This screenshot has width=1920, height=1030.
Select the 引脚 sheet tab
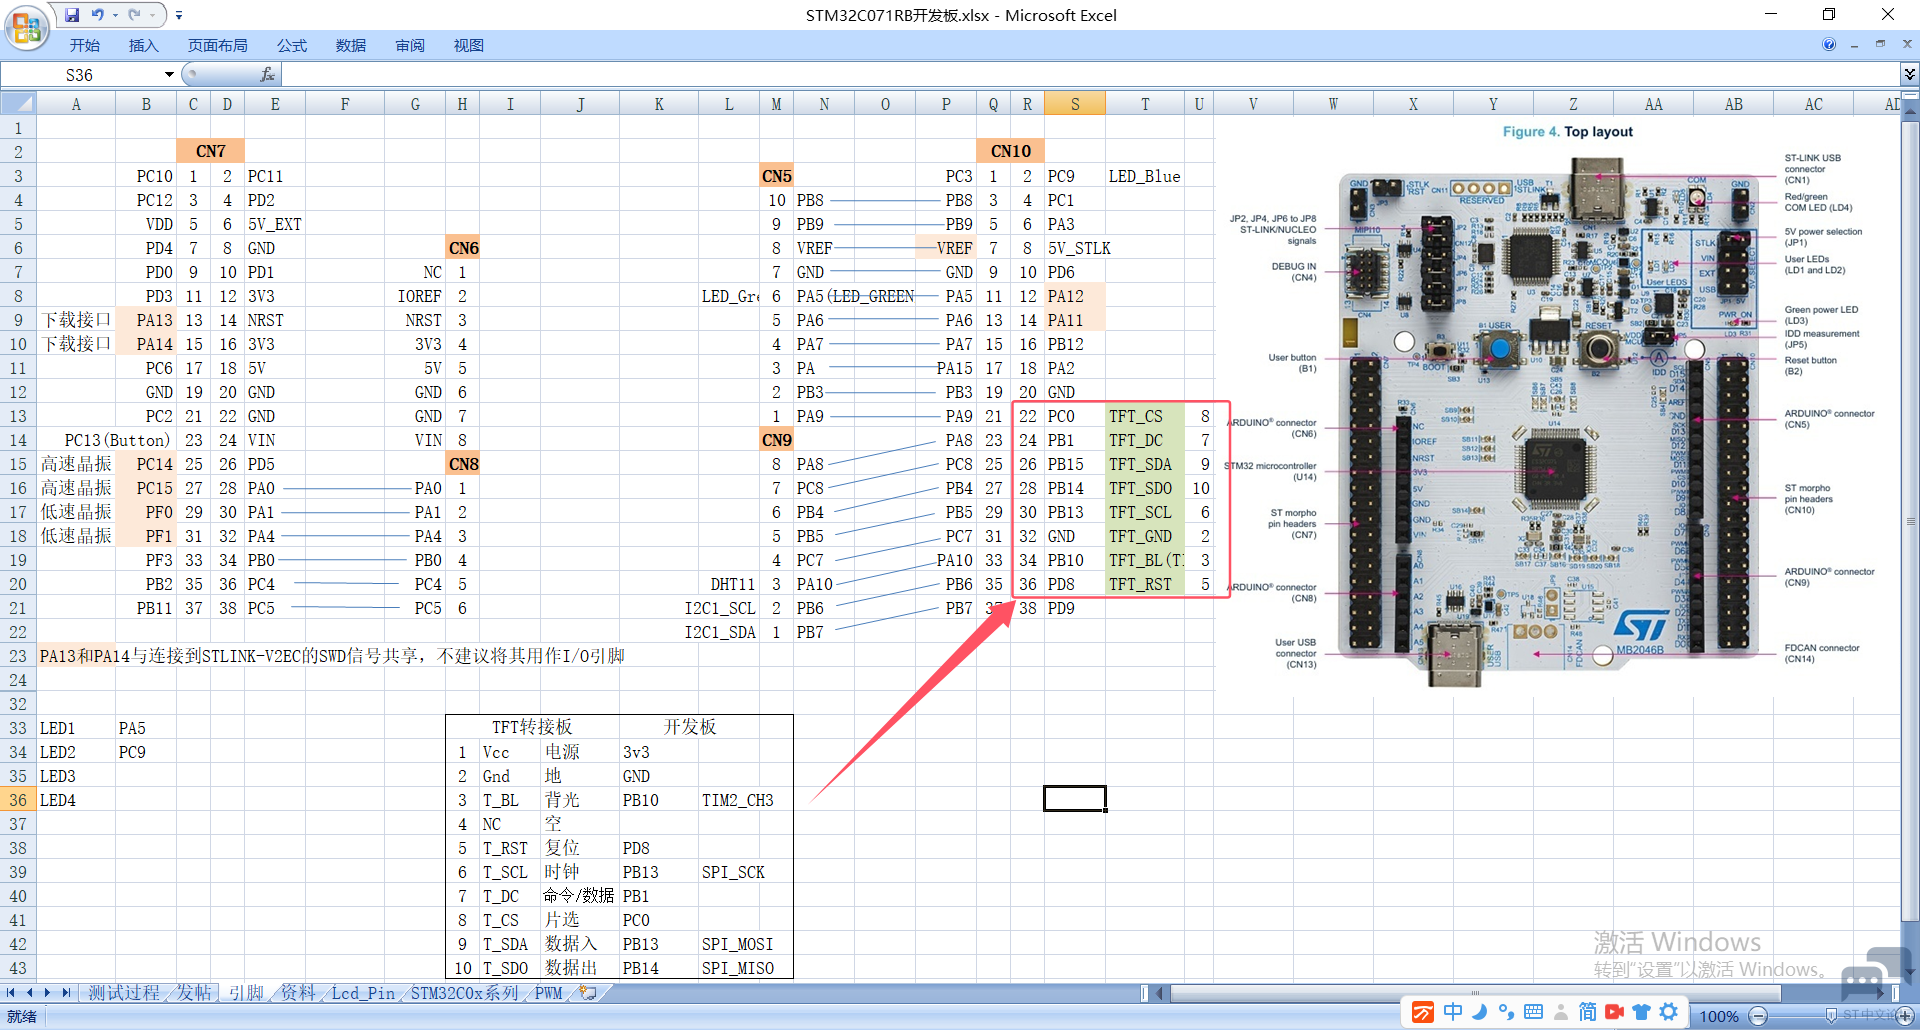coord(246,992)
